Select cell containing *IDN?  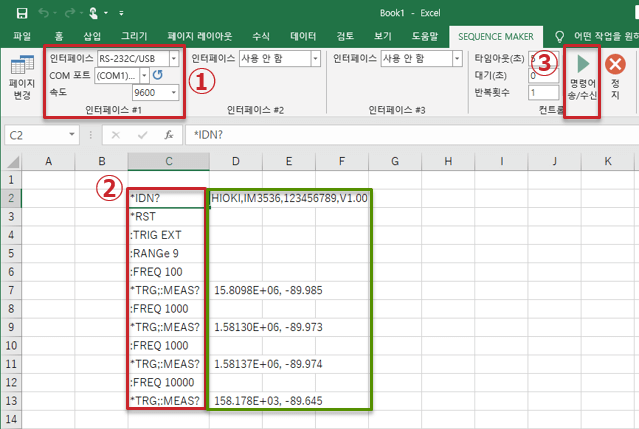(168, 198)
